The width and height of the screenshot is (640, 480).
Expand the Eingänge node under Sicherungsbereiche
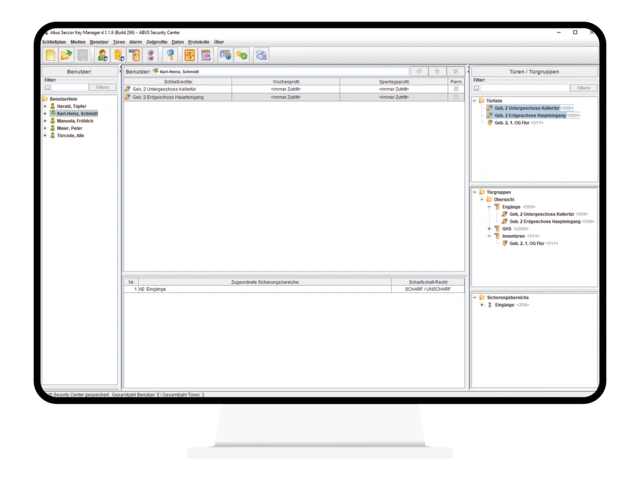tap(482, 304)
